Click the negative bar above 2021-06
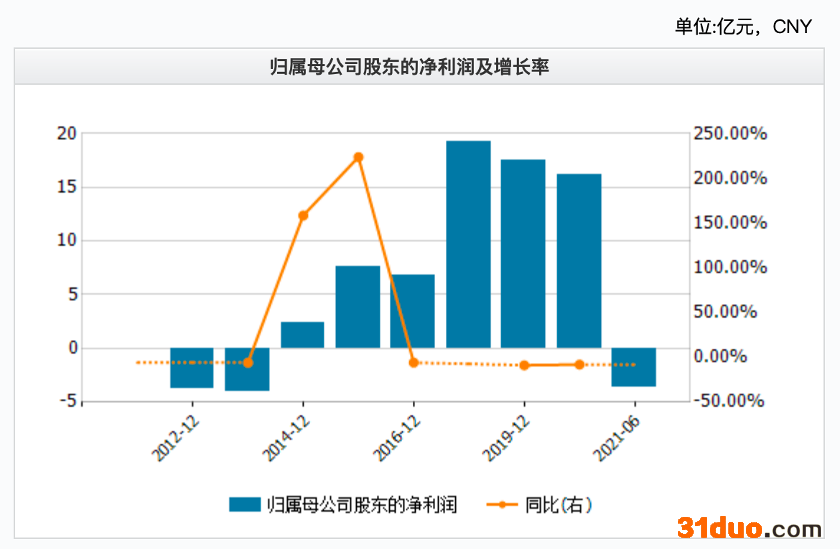The width and height of the screenshot is (840, 550). (x=634, y=367)
